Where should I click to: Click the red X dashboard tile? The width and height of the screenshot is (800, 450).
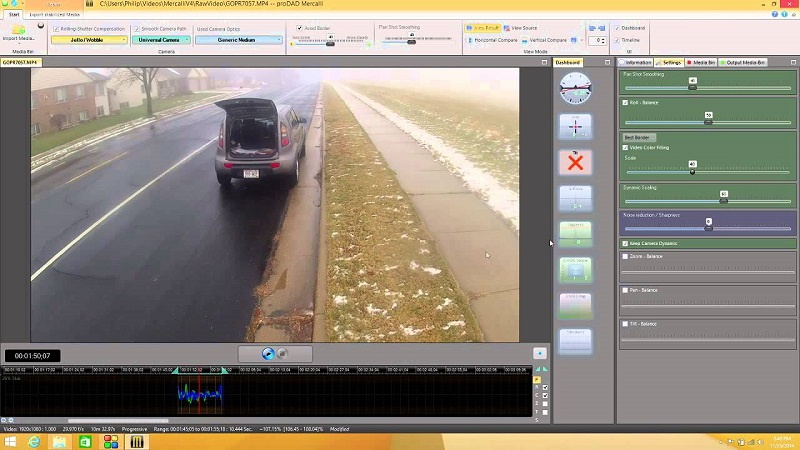574,162
